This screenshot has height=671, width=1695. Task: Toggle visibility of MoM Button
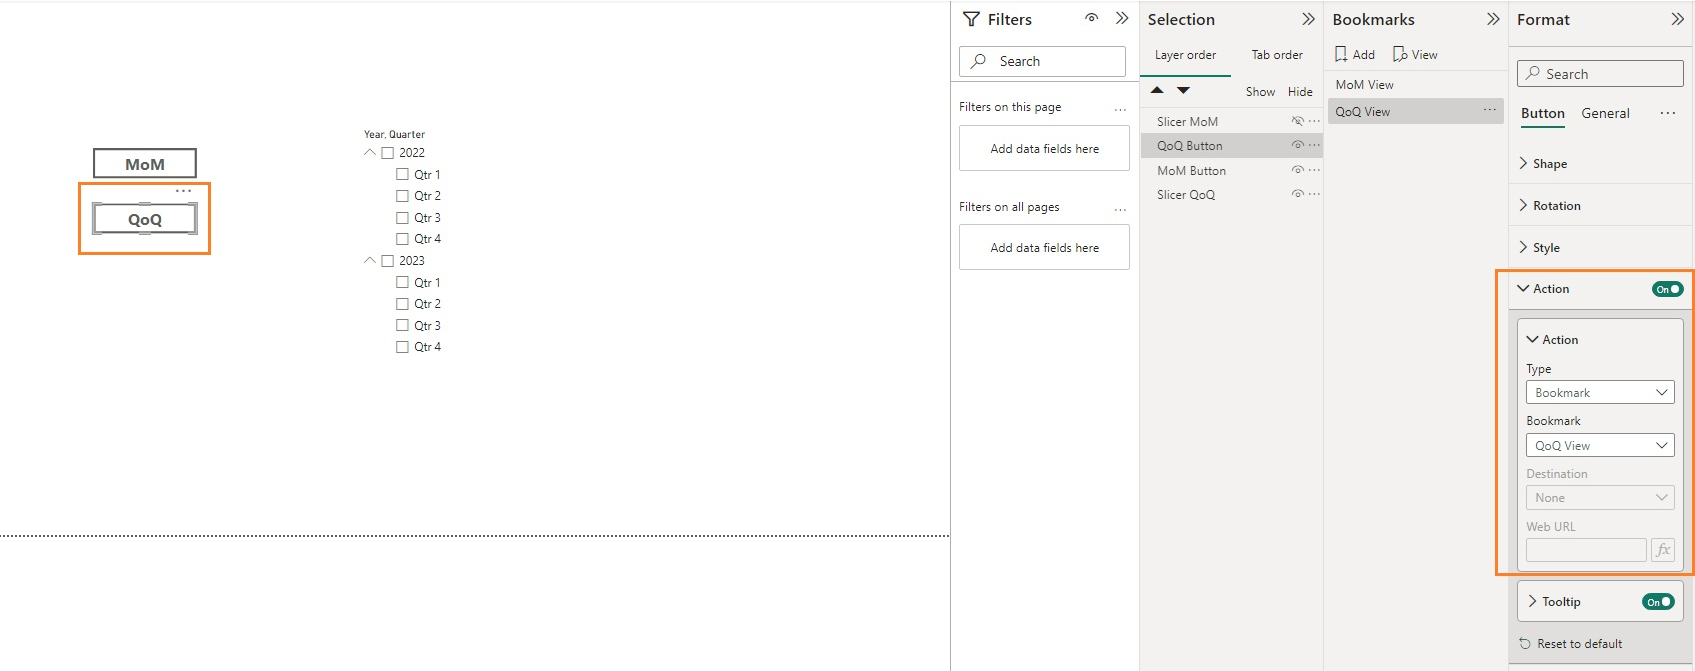click(1297, 170)
